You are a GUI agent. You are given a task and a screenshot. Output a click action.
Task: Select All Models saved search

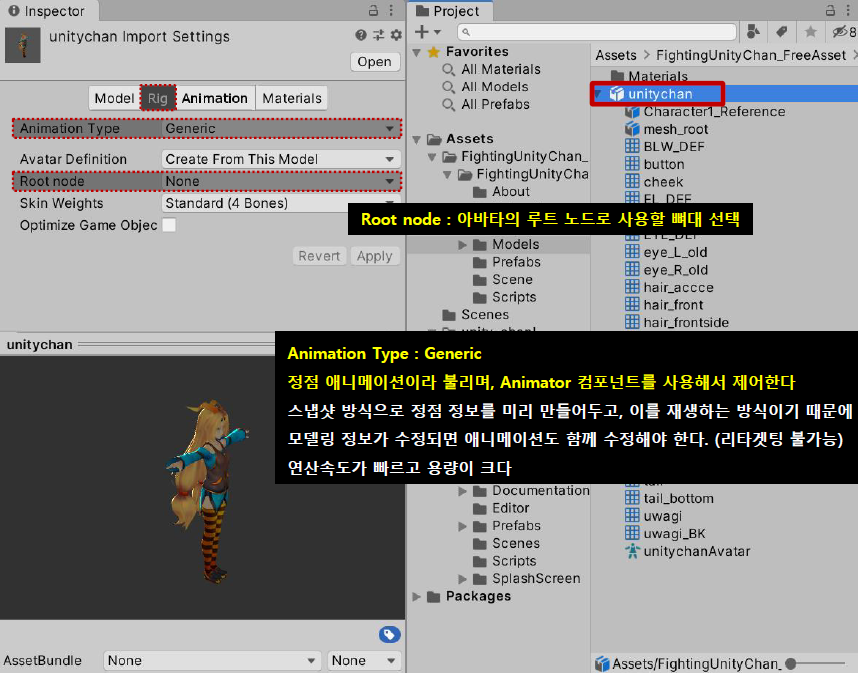(495, 87)
